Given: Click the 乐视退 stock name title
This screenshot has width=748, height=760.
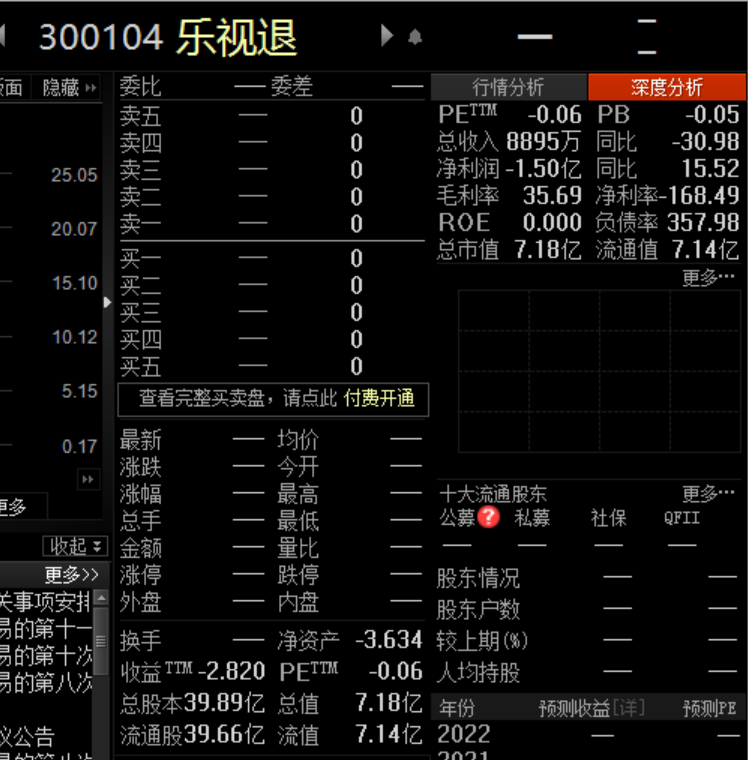Looking at the screenshot, I should coord(238,38).
